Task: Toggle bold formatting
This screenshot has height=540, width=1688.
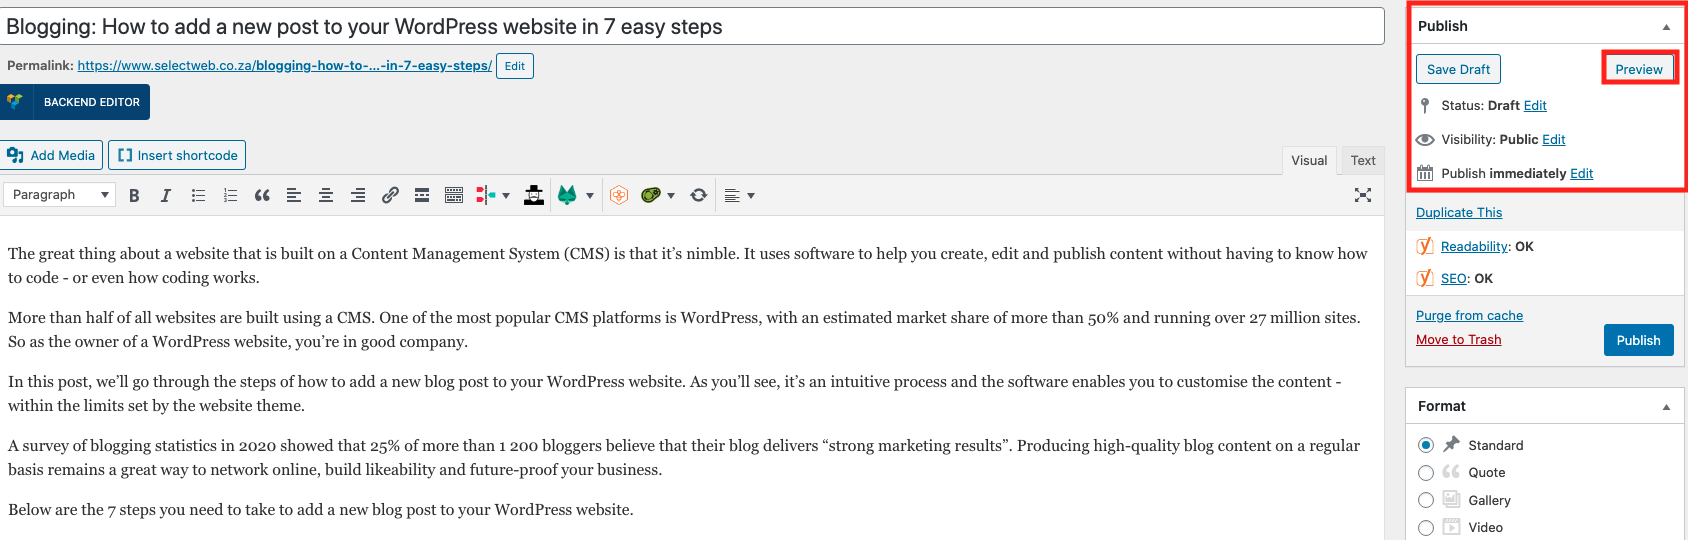Action: pyautogui.click(x=134, y=195)
